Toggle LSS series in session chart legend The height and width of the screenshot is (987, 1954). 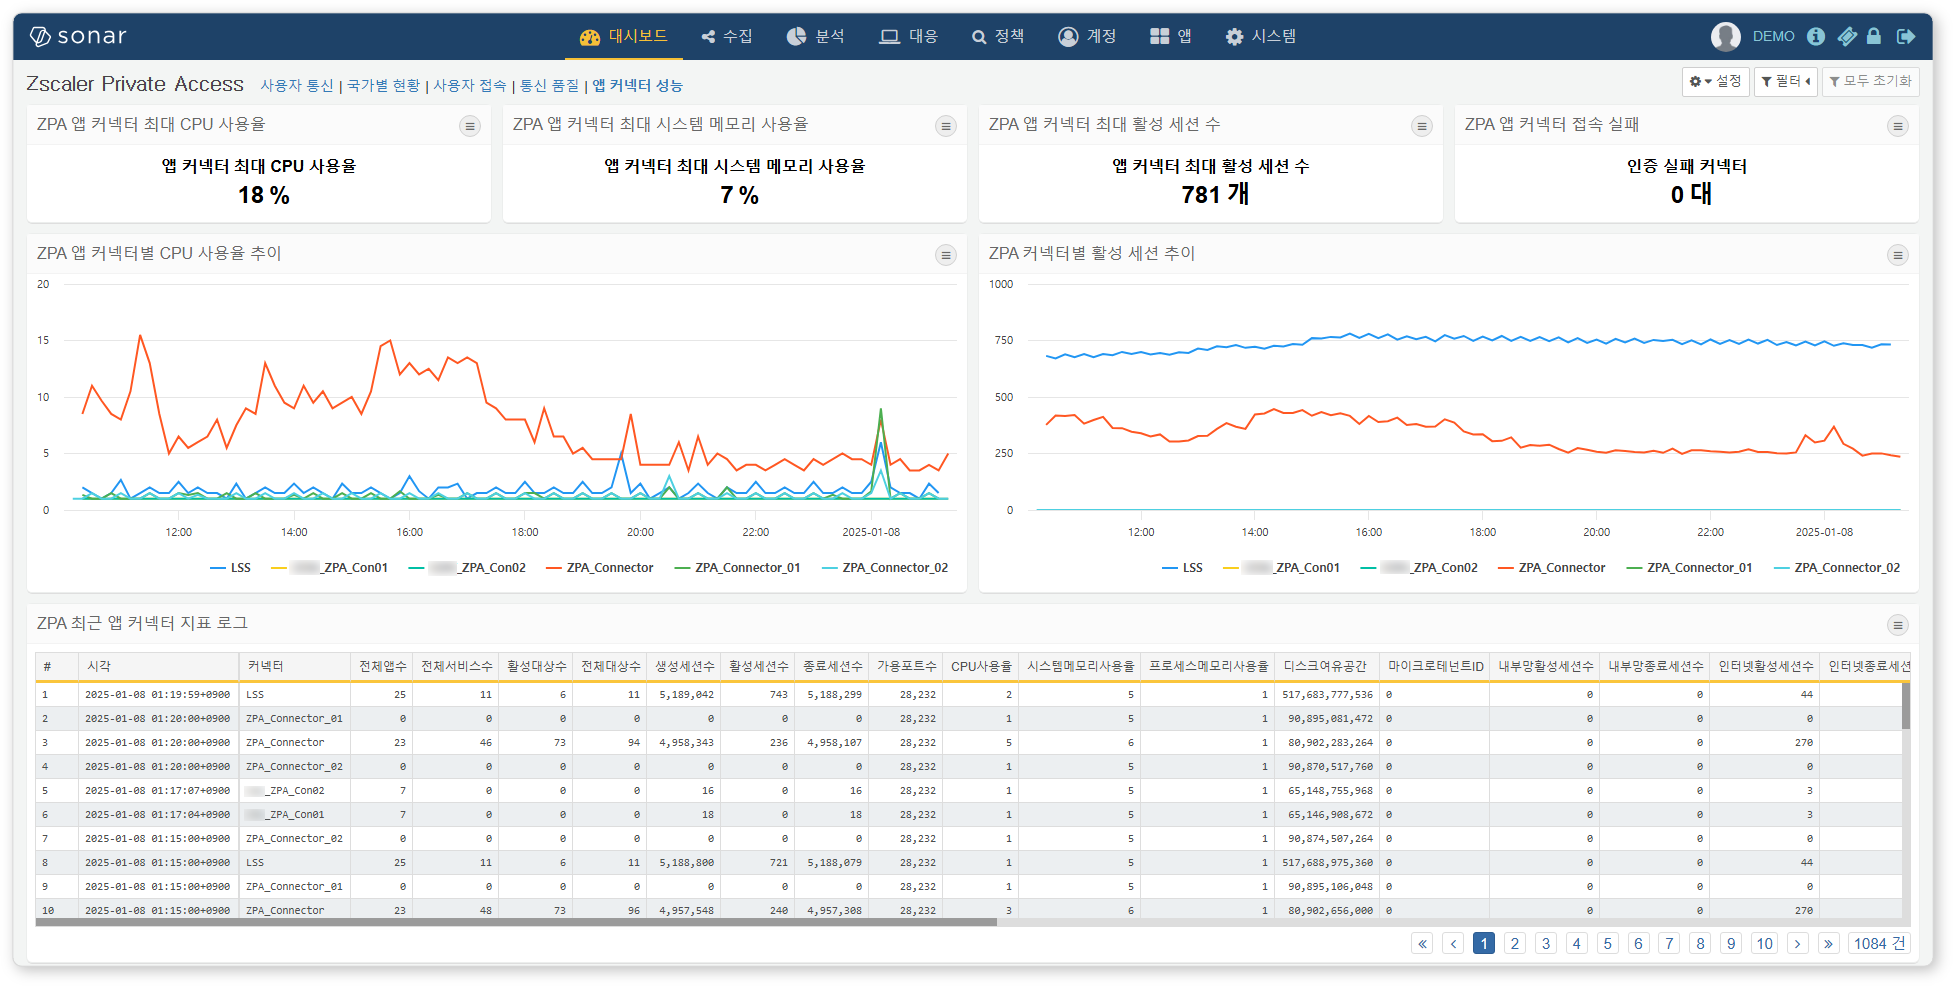1183,568
